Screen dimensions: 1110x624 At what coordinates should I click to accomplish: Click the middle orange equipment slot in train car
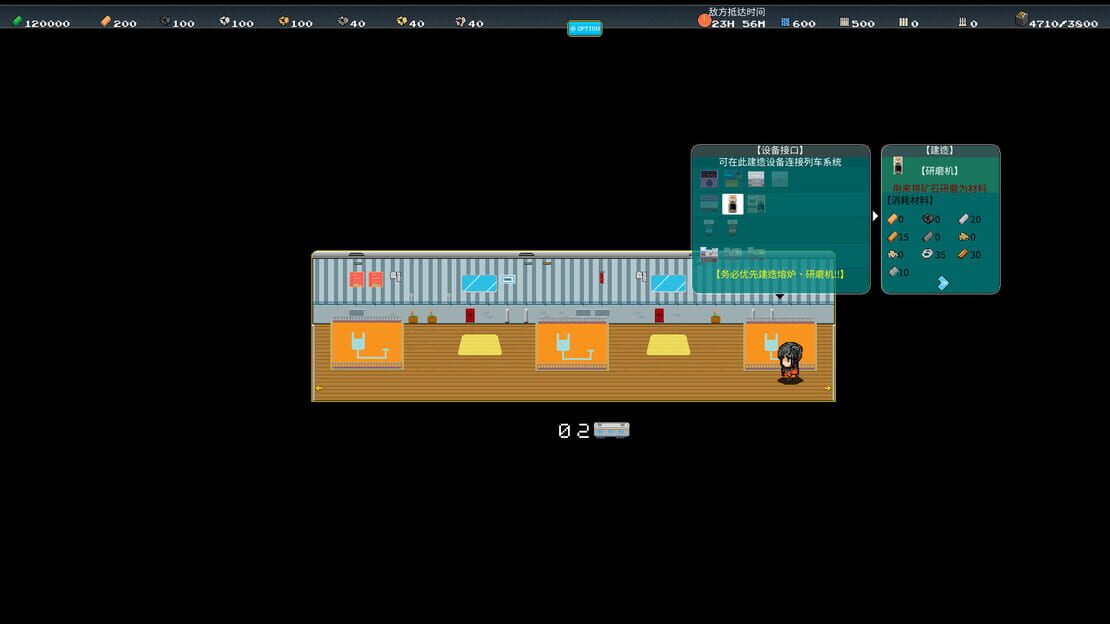(572, 345)
